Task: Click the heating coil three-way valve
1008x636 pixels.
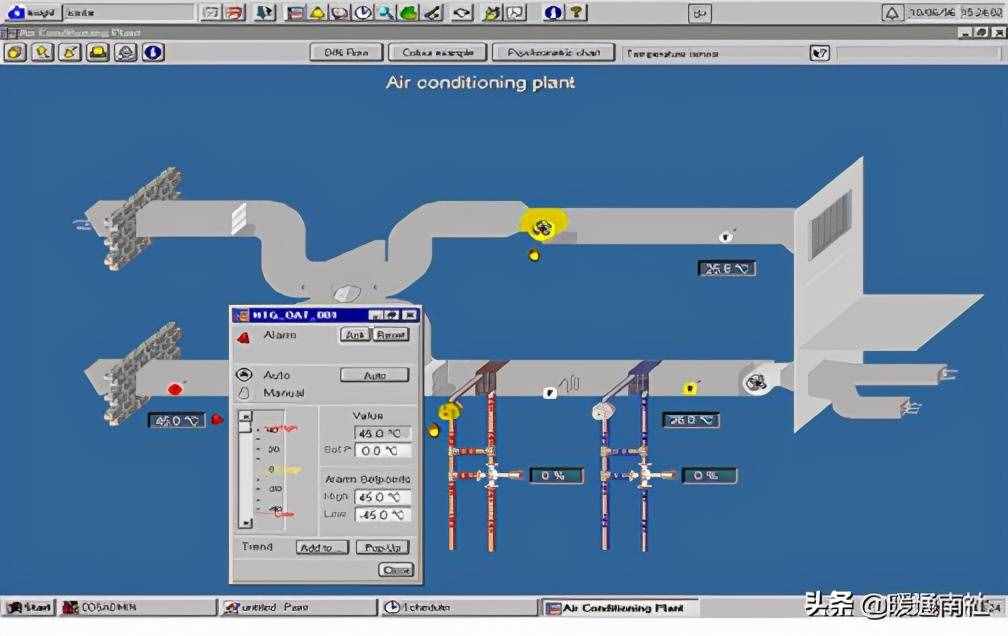Action: pyautogui.click(x=492, y=475)
